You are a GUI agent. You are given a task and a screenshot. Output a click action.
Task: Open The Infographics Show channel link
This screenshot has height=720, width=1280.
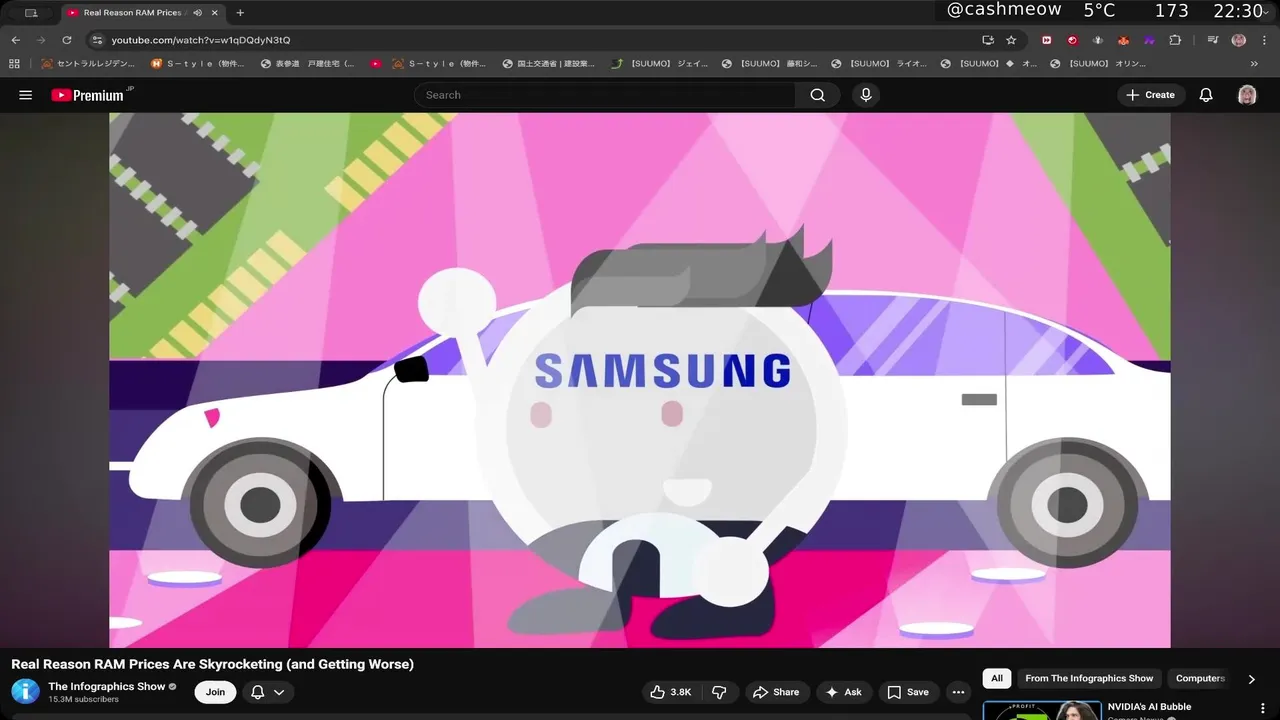tap(107, 686)
